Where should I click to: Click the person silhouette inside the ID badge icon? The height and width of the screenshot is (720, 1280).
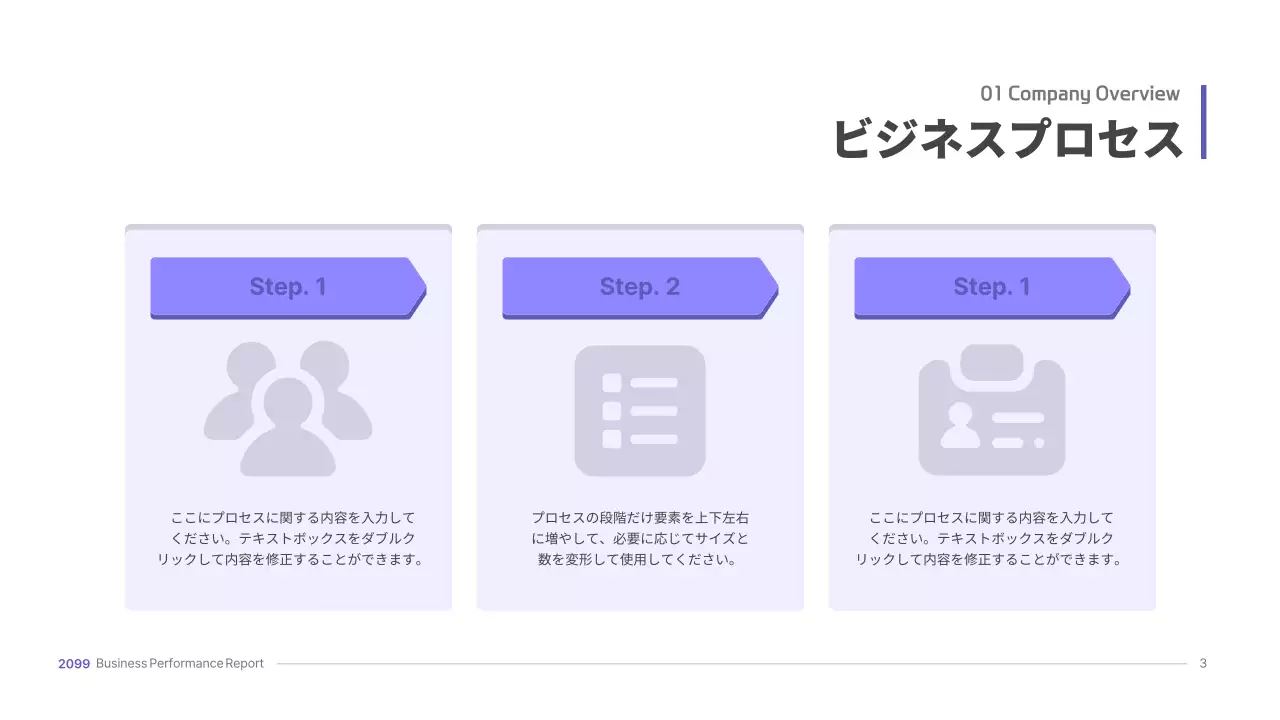tap(961, 424)
